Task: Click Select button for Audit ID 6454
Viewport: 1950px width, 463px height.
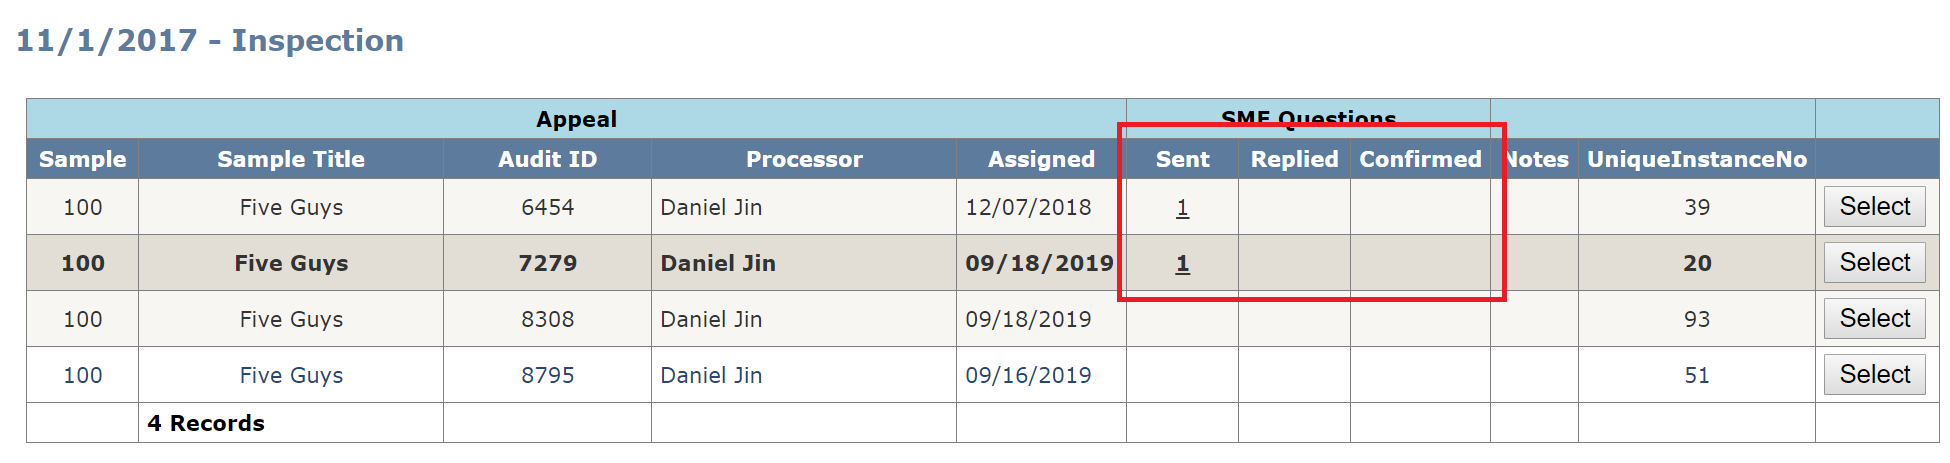Action: tap(1874, 206)
